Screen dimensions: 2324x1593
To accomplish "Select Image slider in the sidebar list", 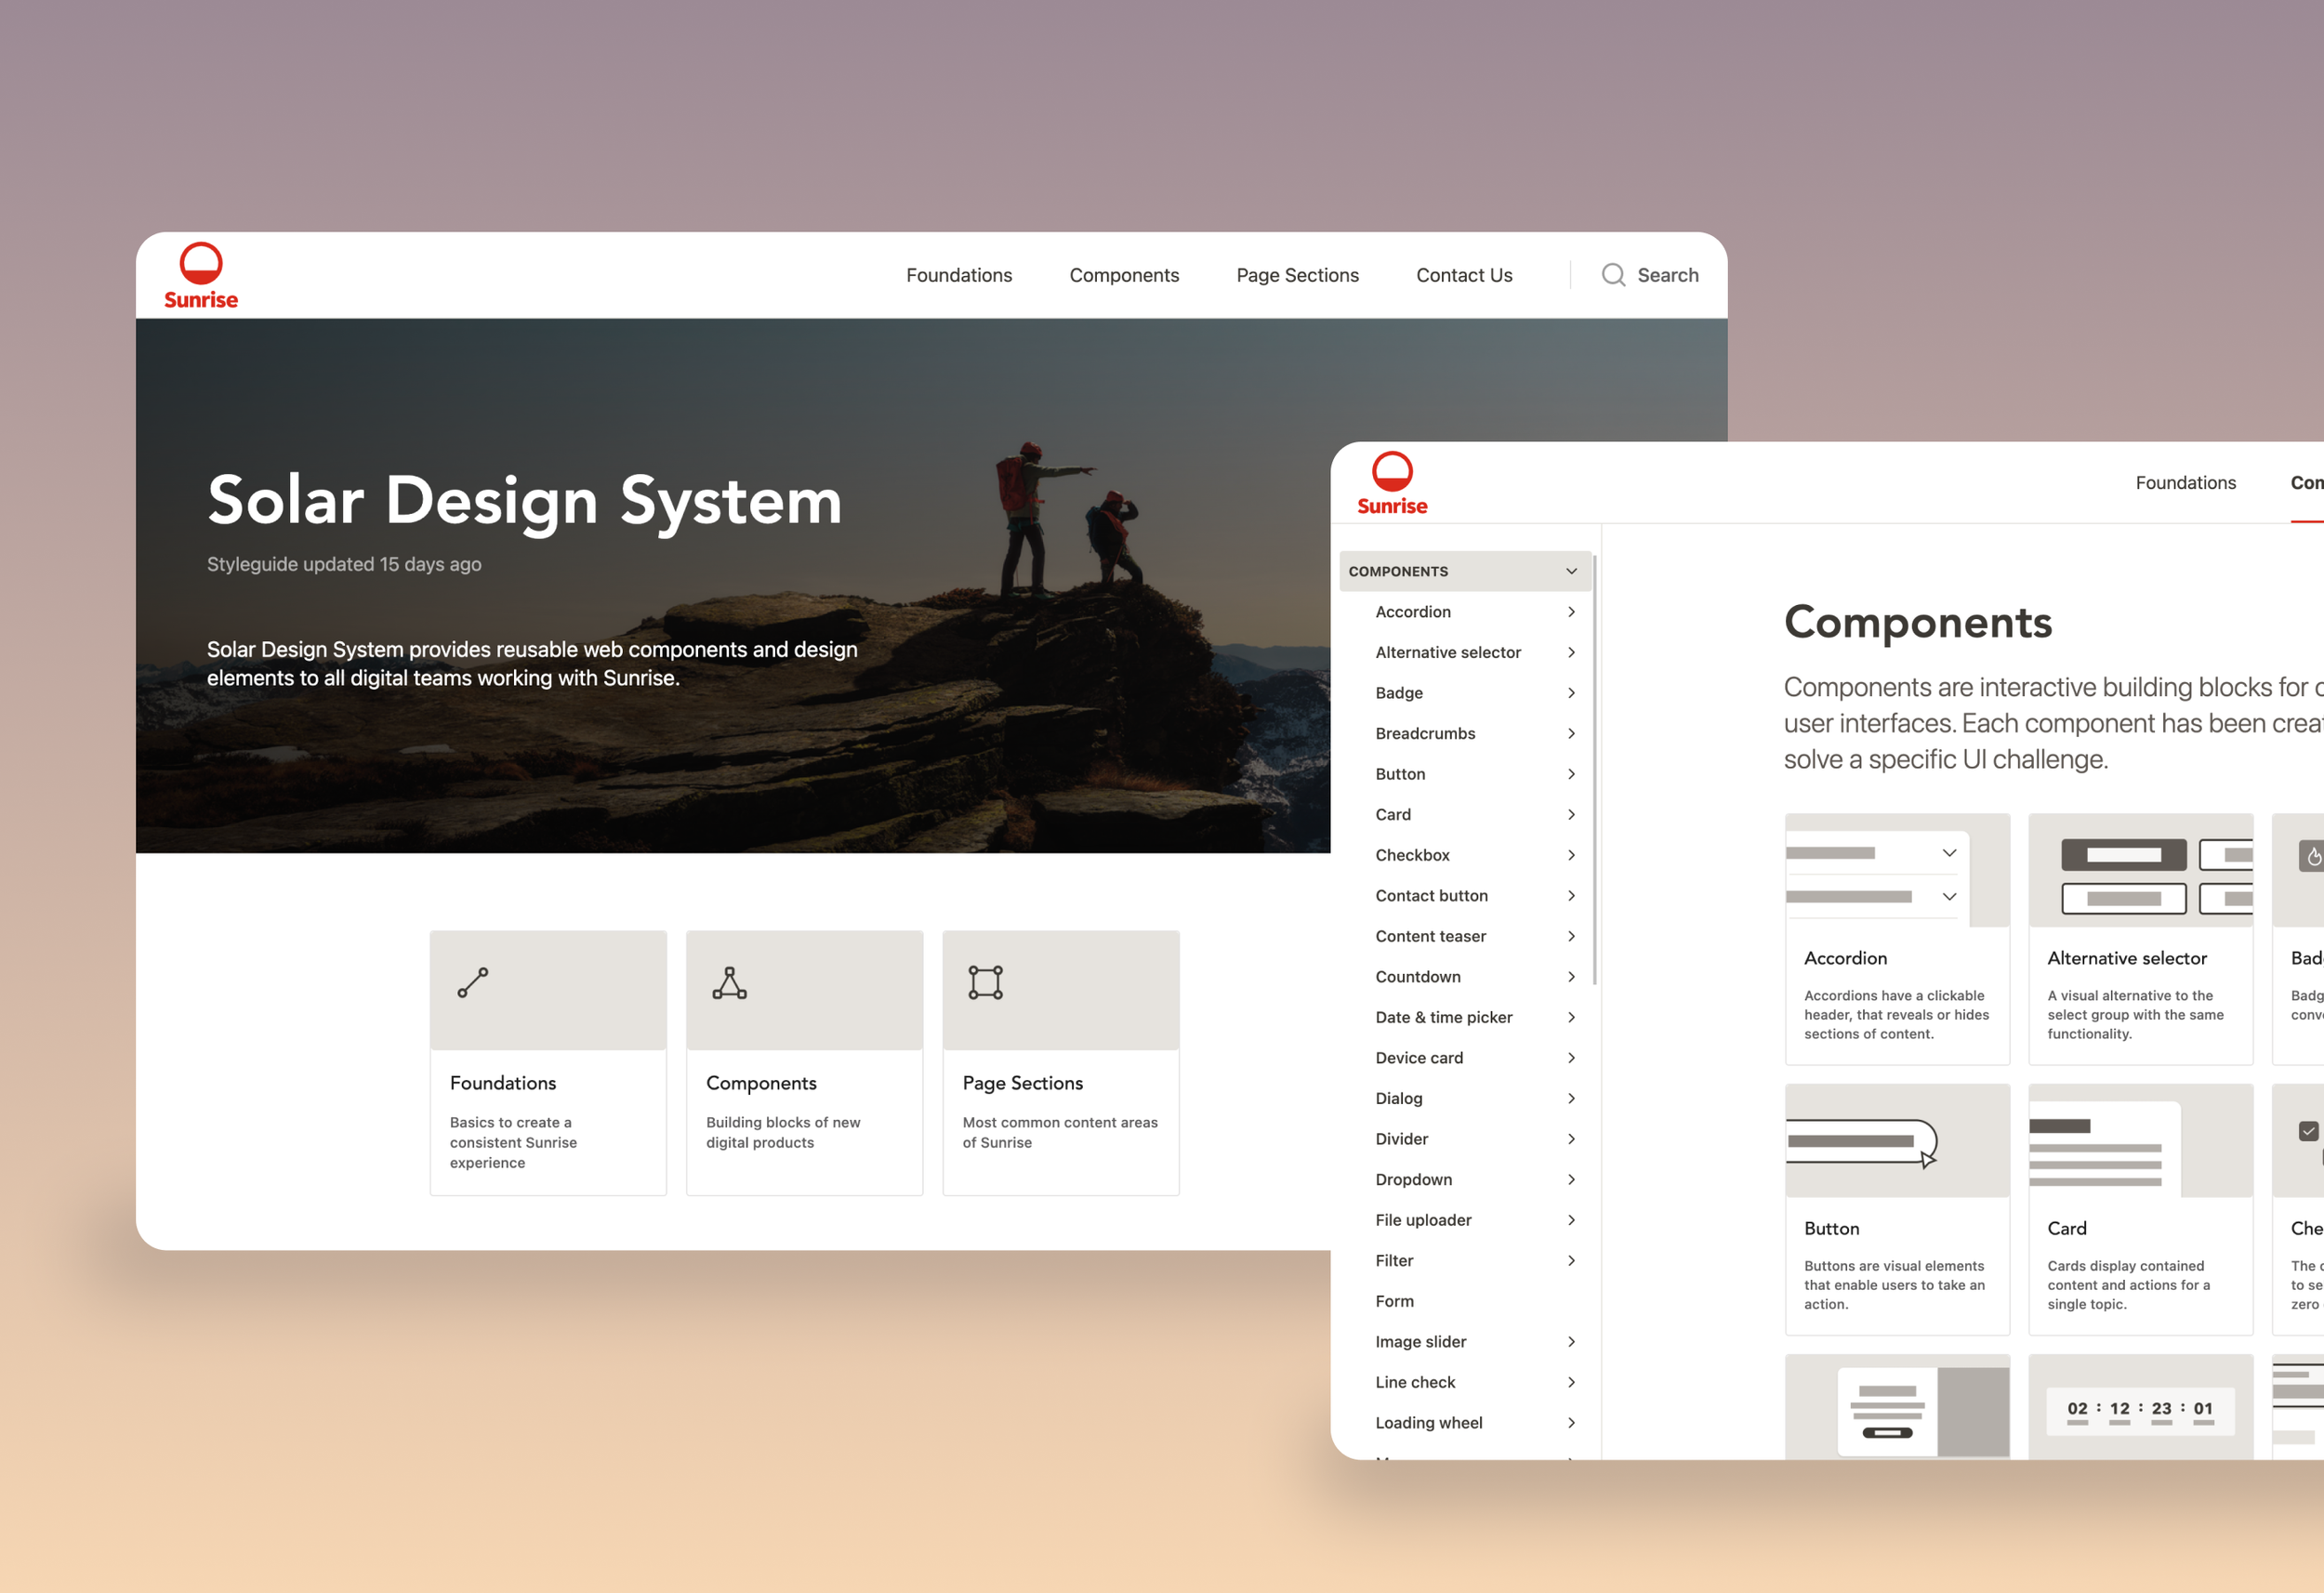I will [1420, 1342].
